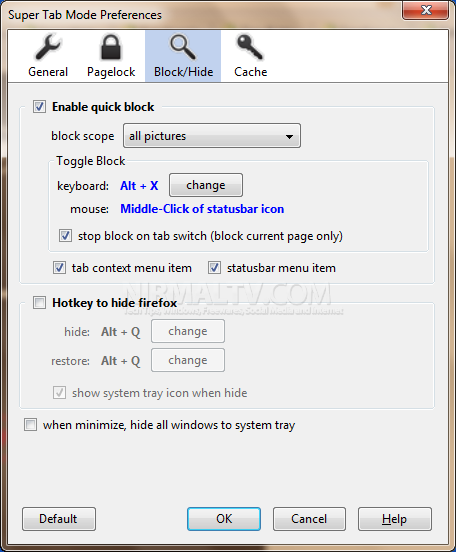Toggle show system tray icon when hide

coord(59,393)
